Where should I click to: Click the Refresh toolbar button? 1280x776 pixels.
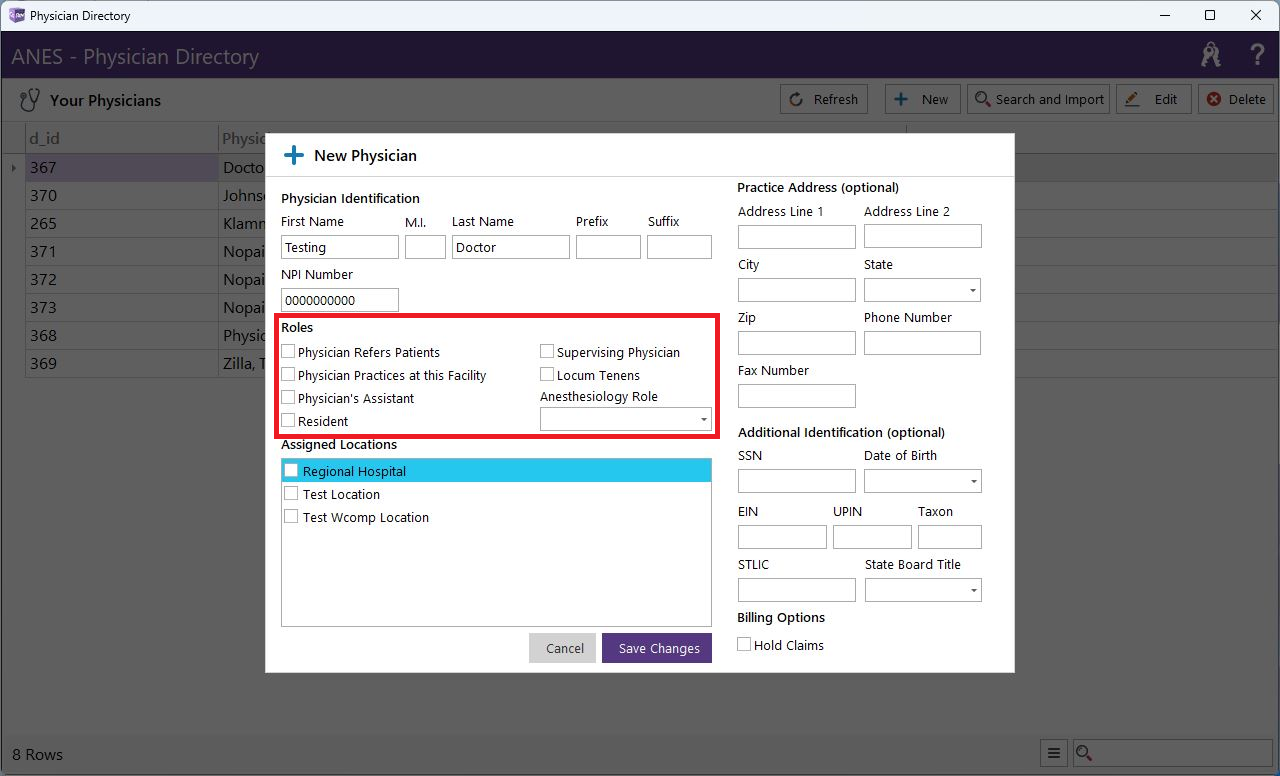click(x=824, y=99)
